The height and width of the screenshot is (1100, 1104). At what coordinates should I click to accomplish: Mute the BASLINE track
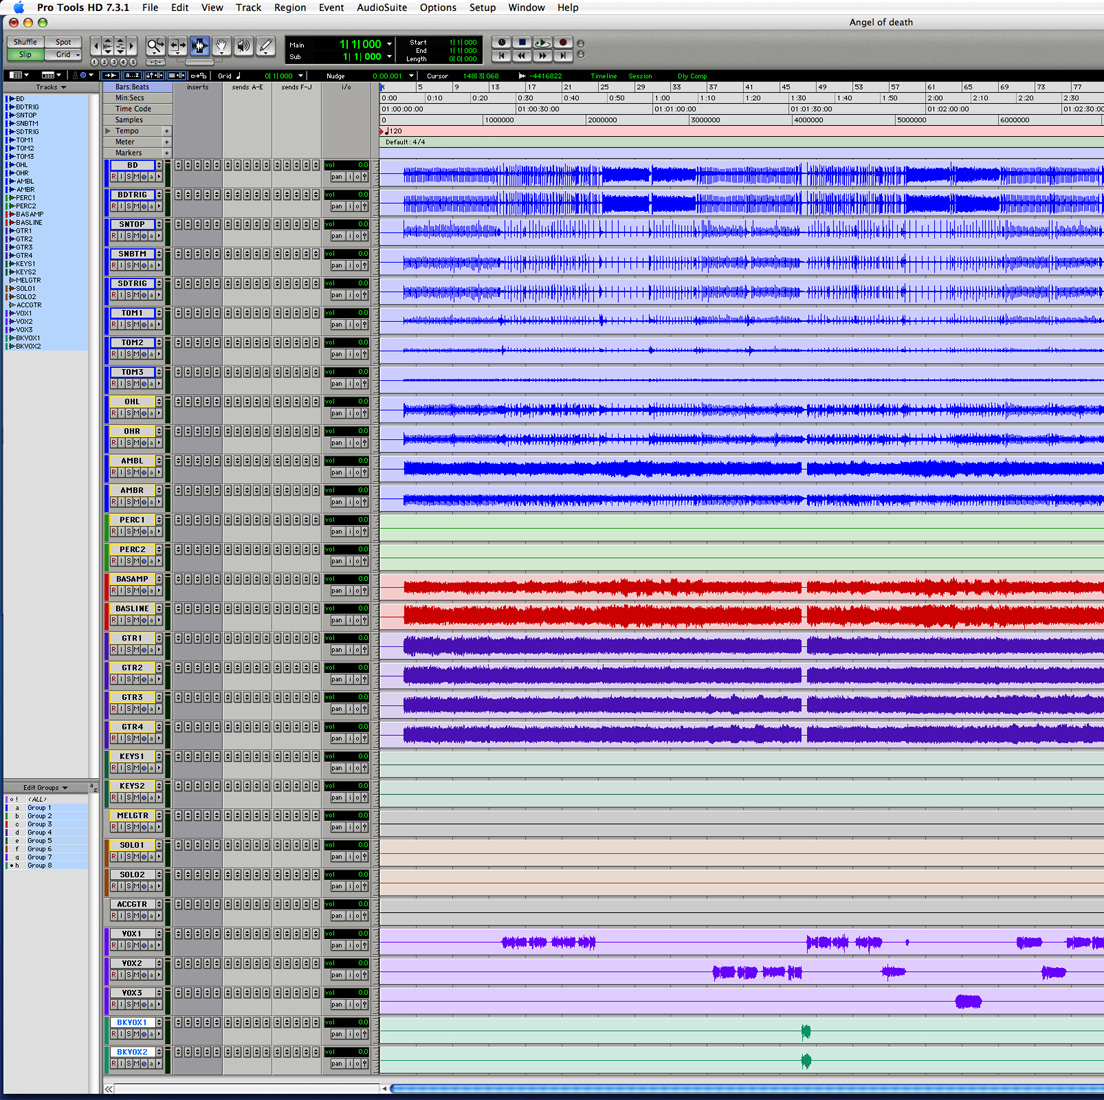pos(137,620)
